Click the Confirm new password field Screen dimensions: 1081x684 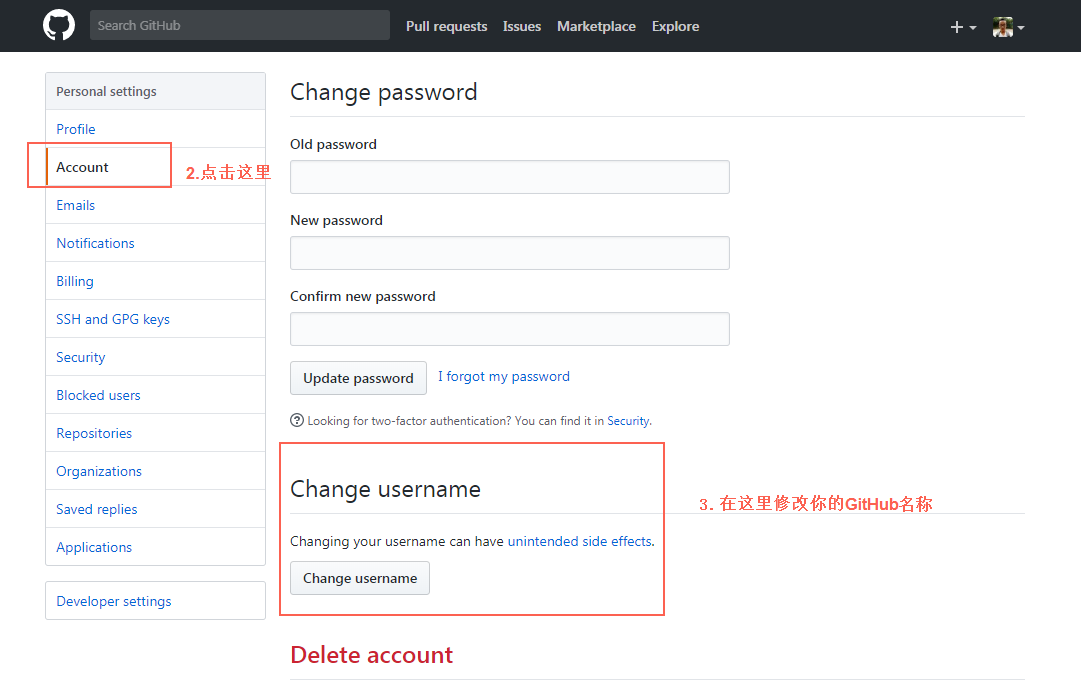(x=509, y=329)
